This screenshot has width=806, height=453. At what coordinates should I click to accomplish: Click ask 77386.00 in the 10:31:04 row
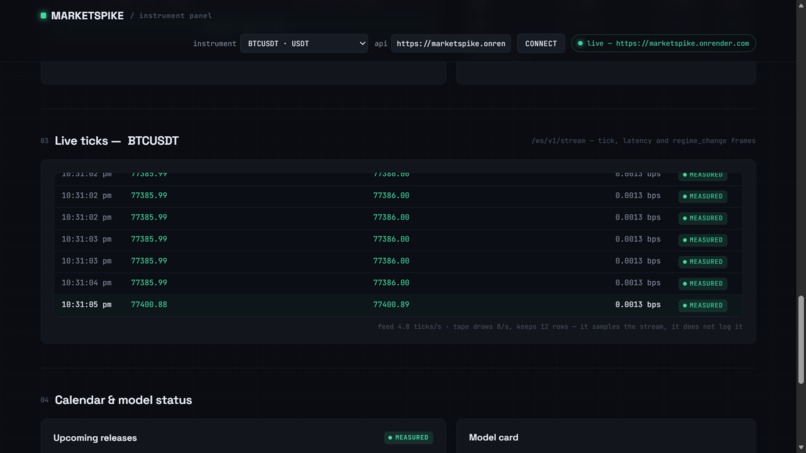pos(391,283)
